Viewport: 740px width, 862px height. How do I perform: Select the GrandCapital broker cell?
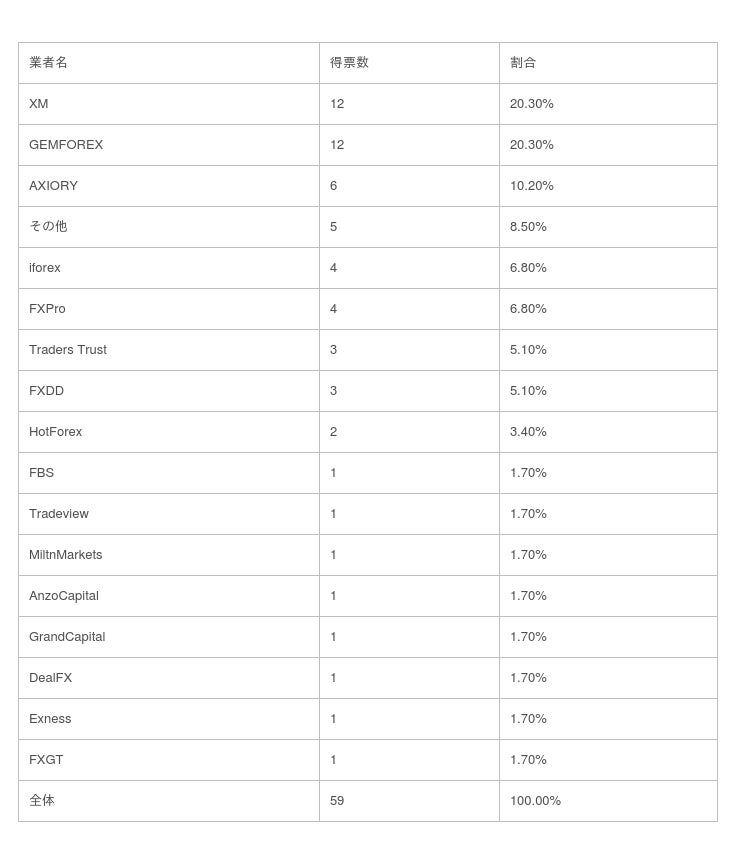(67, 636)
